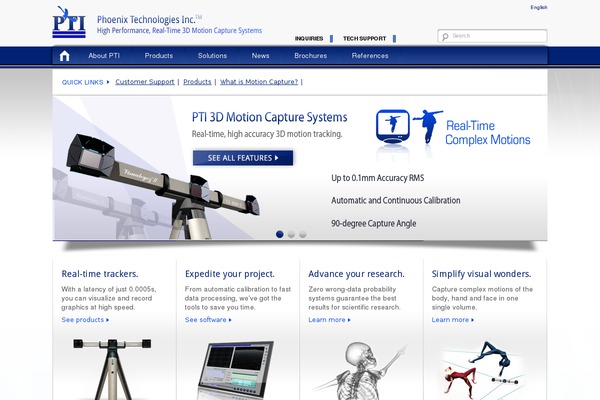Open the Products menu
Viewport: 600px width, 400px height.
point(159,56)
